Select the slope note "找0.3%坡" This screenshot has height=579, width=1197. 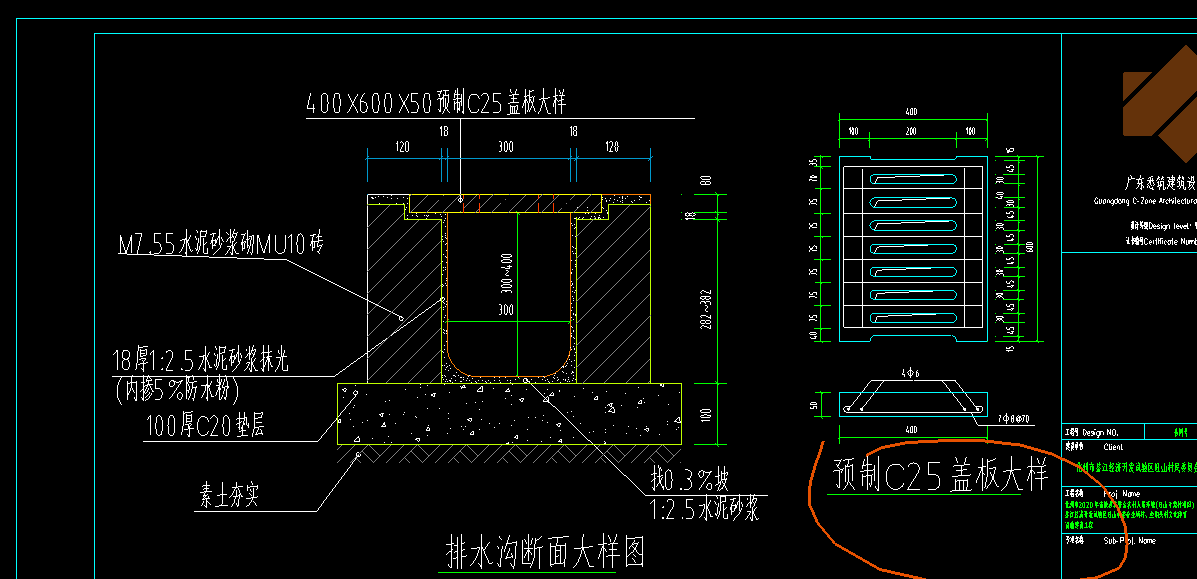689,480
